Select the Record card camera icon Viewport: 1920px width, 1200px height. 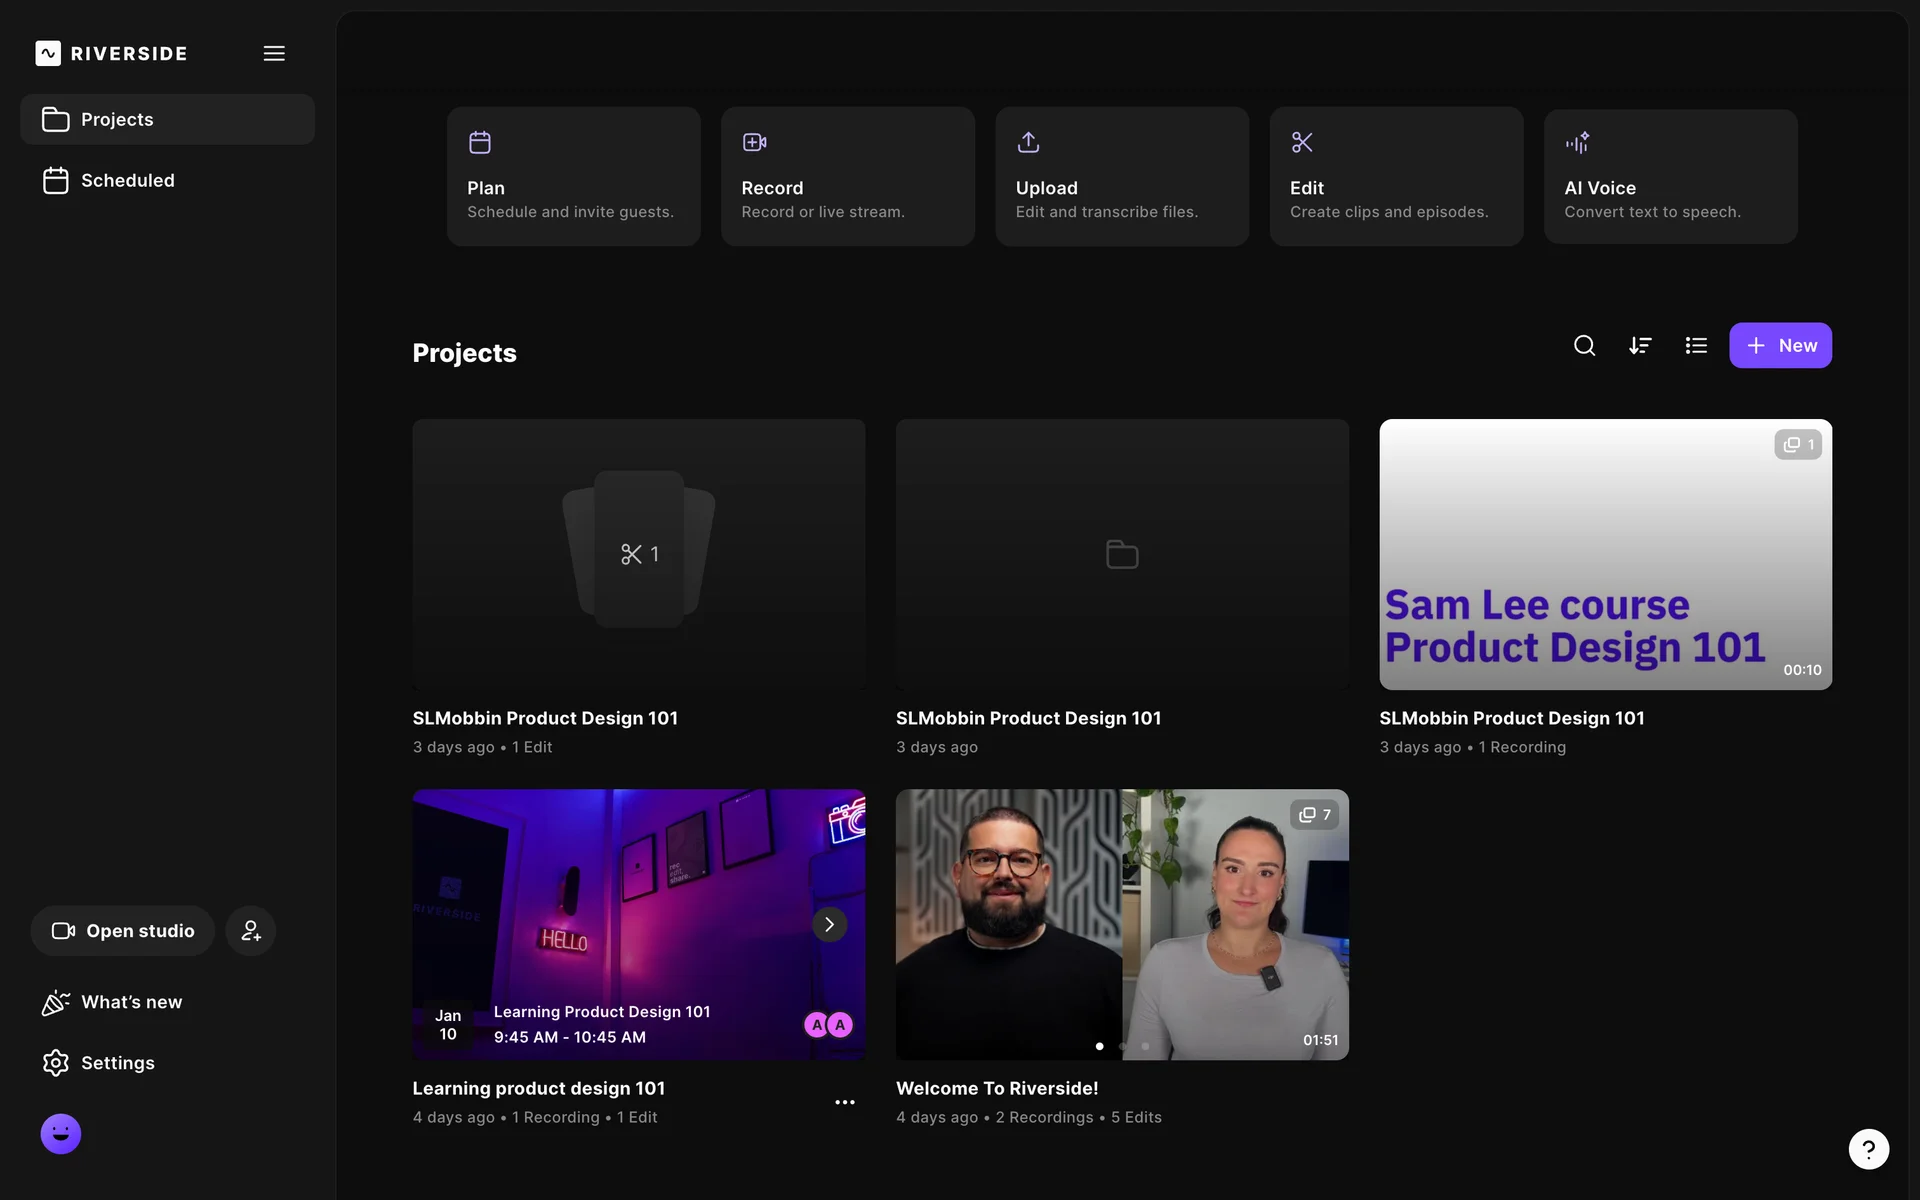[754, 143]
